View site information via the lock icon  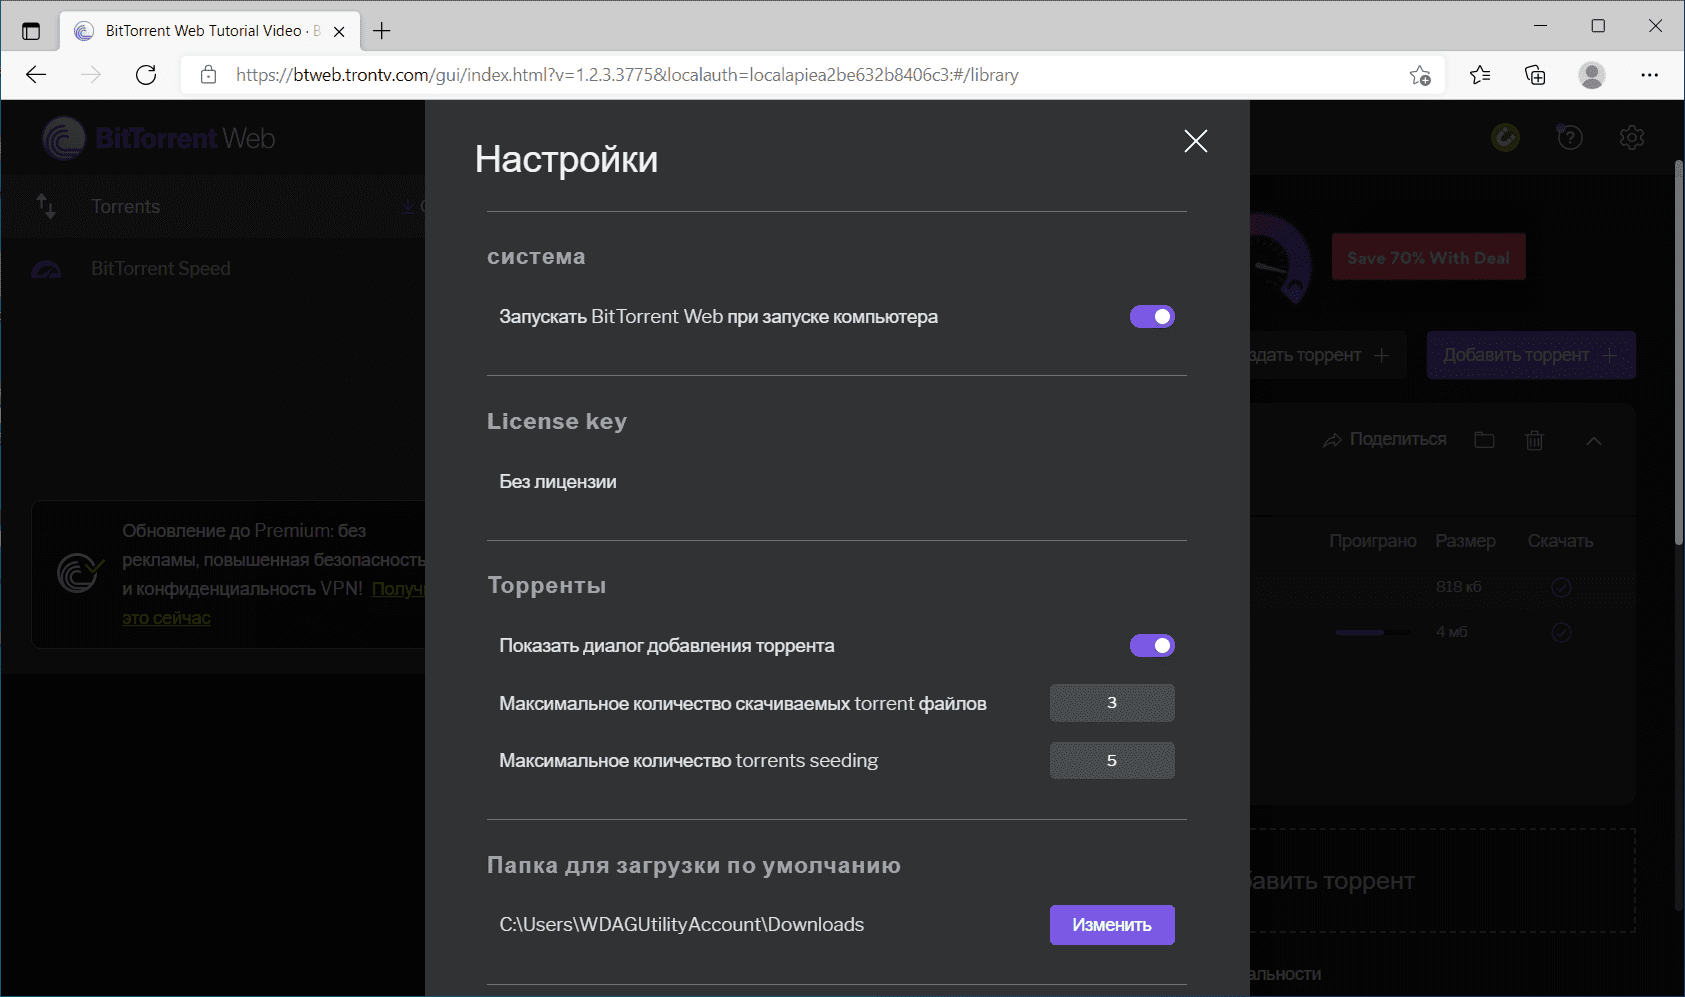point(208,75)
